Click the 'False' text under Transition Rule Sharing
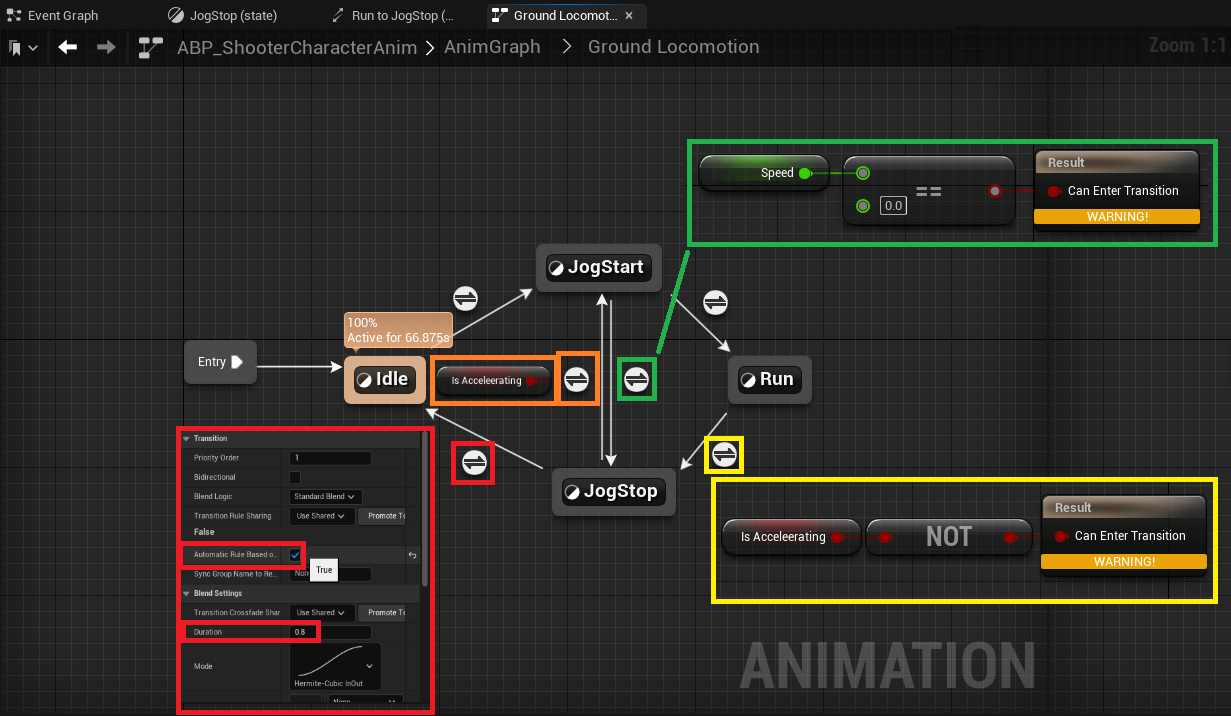This screenshot has height=716, width=1231. tap(204, 532)
